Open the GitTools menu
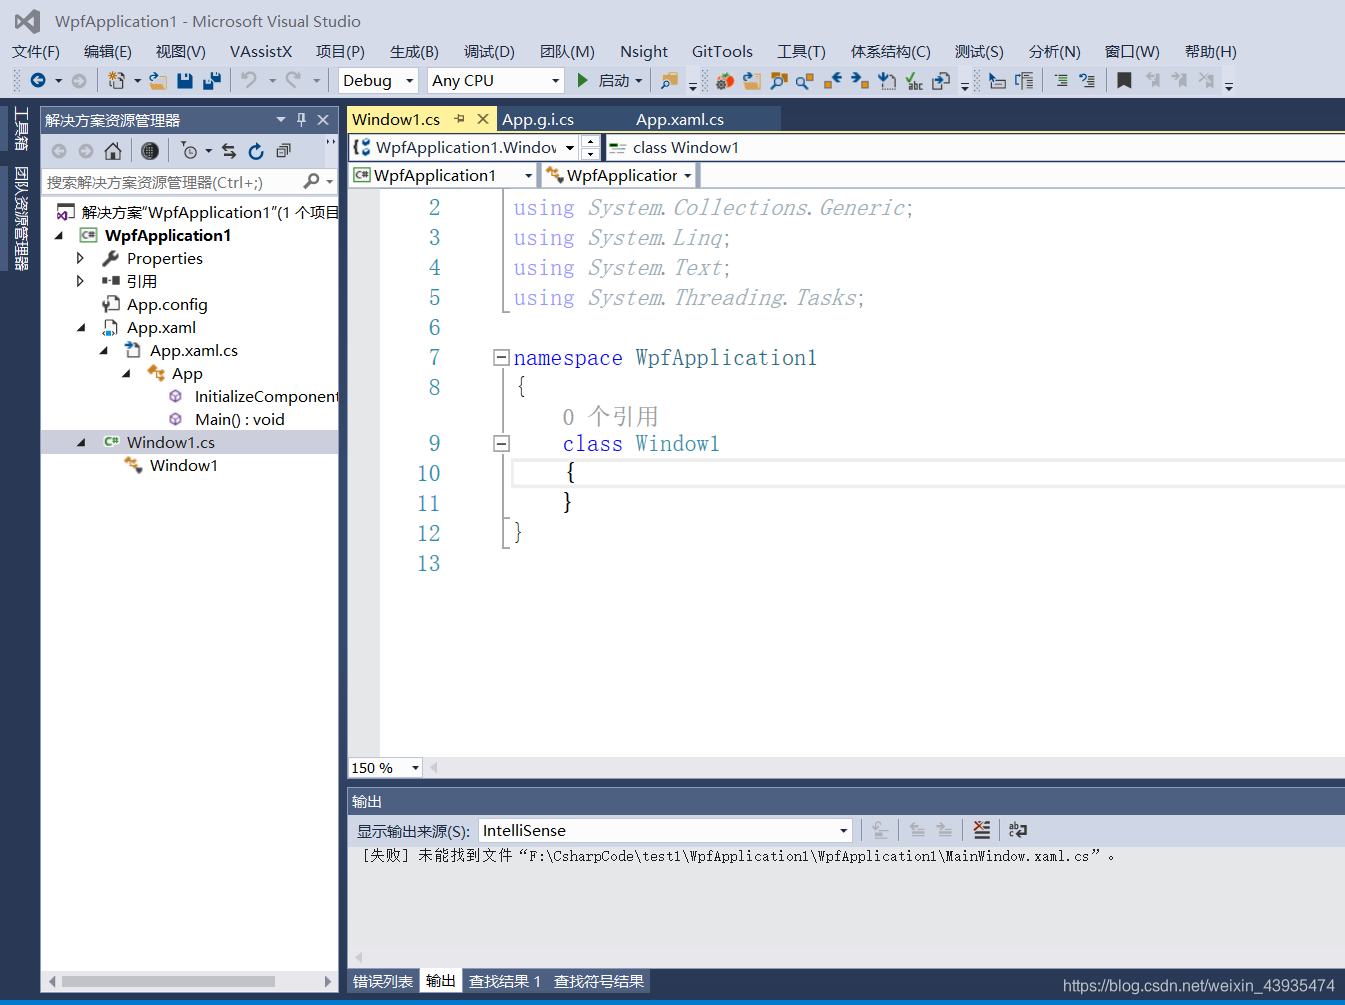 [x=722, y=51]
